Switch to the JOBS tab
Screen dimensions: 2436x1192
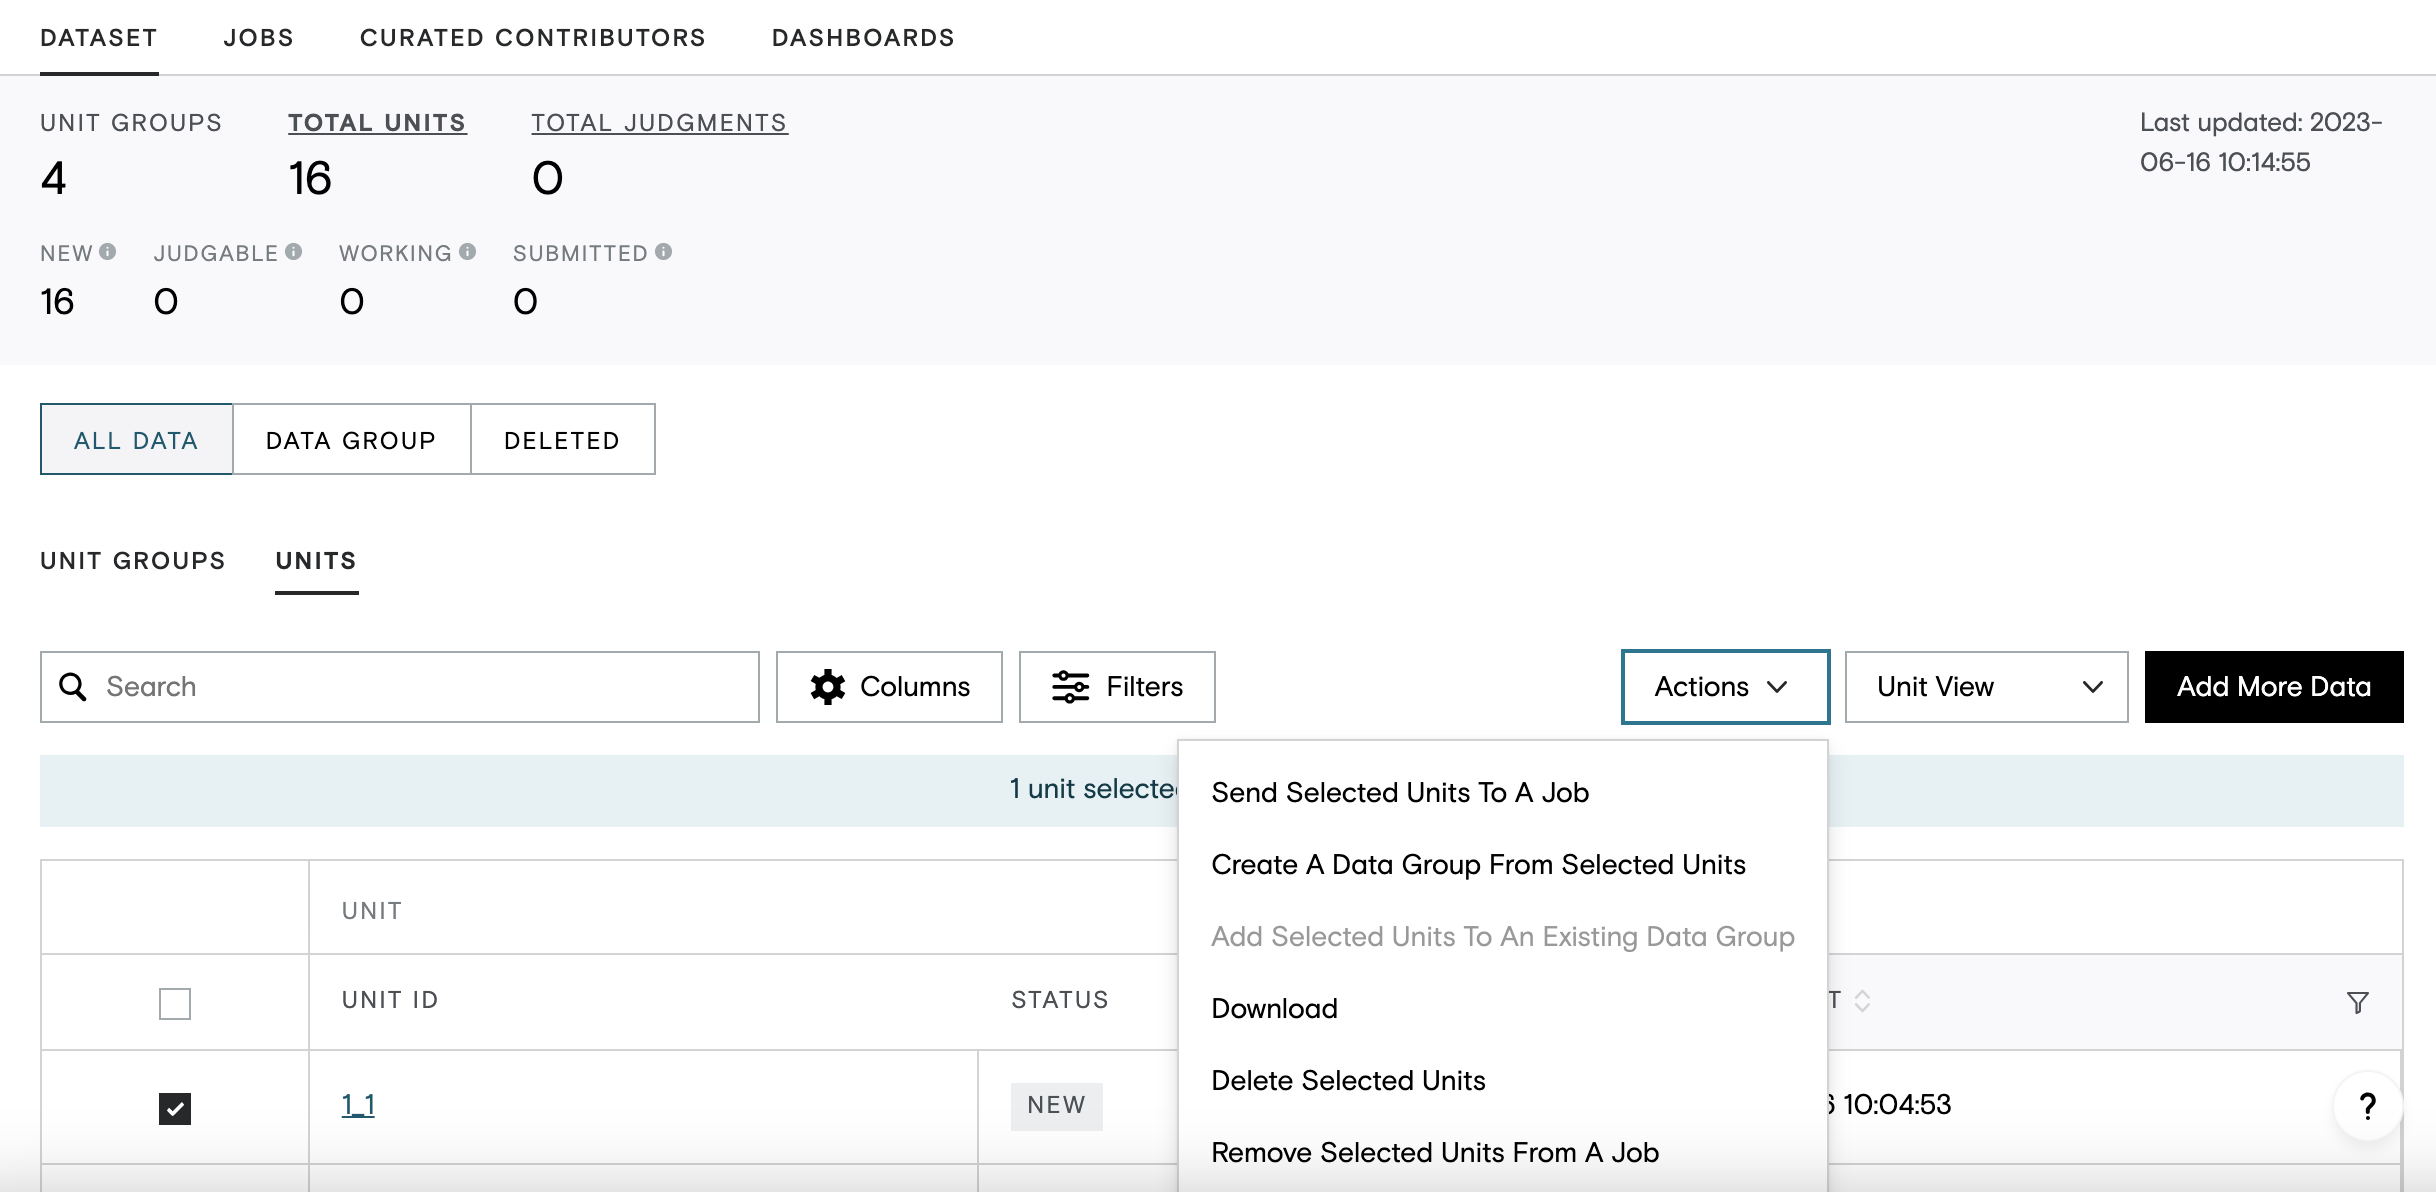tap(259, 38)
